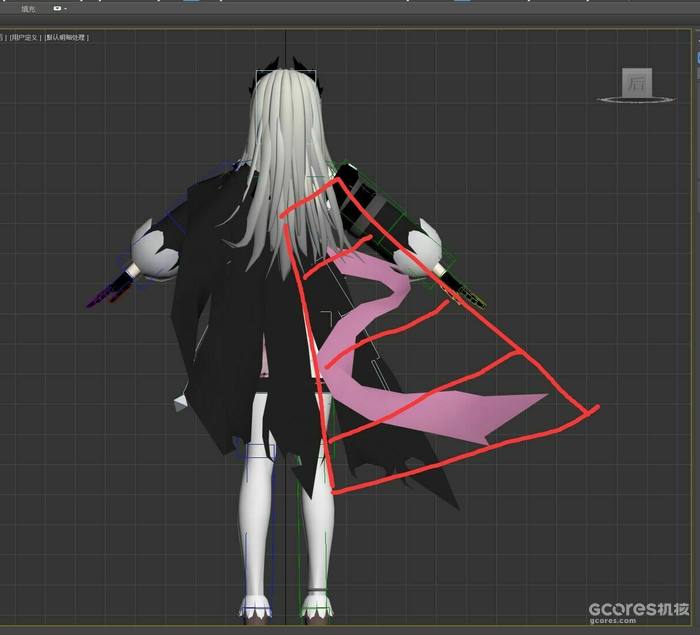
Task: Select the character's right white boot
Action: point(316,604)
